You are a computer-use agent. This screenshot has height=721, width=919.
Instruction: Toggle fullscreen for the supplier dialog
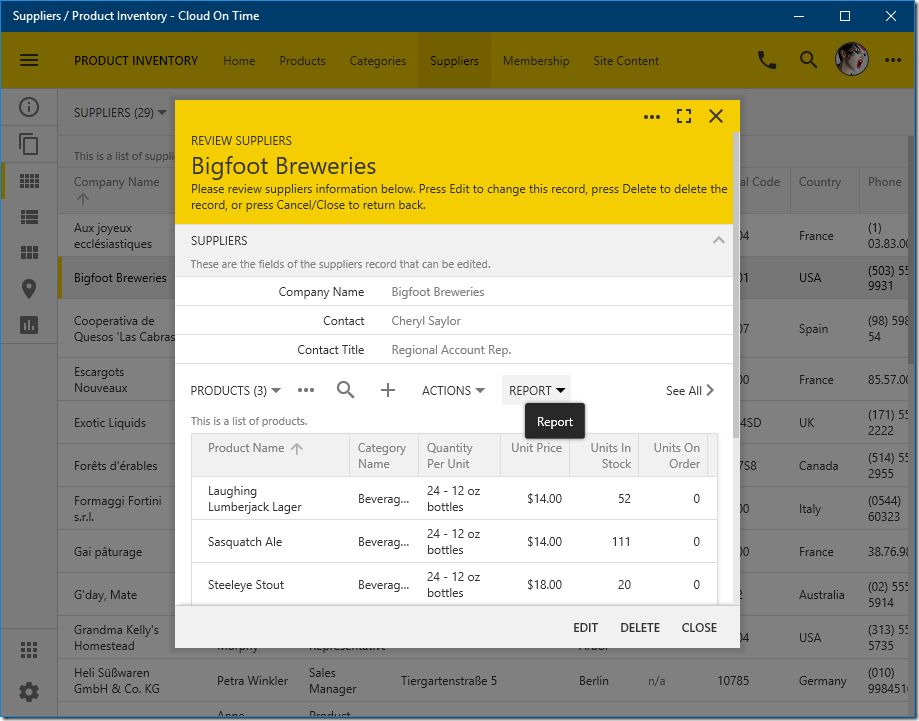pos(683,116)
